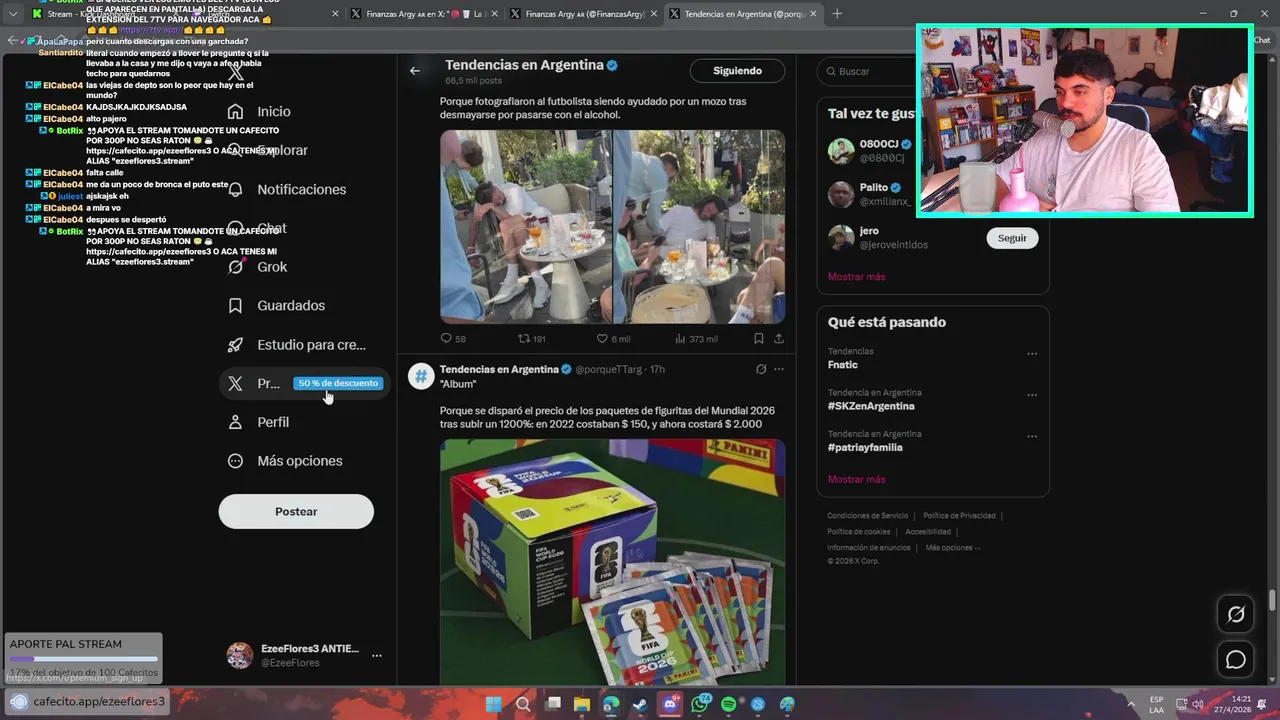This screenshot has width=1280, height=720.
Task: Go to Inicio in the X sidebar
Action: pyautogui.click(x=259, y=112)
